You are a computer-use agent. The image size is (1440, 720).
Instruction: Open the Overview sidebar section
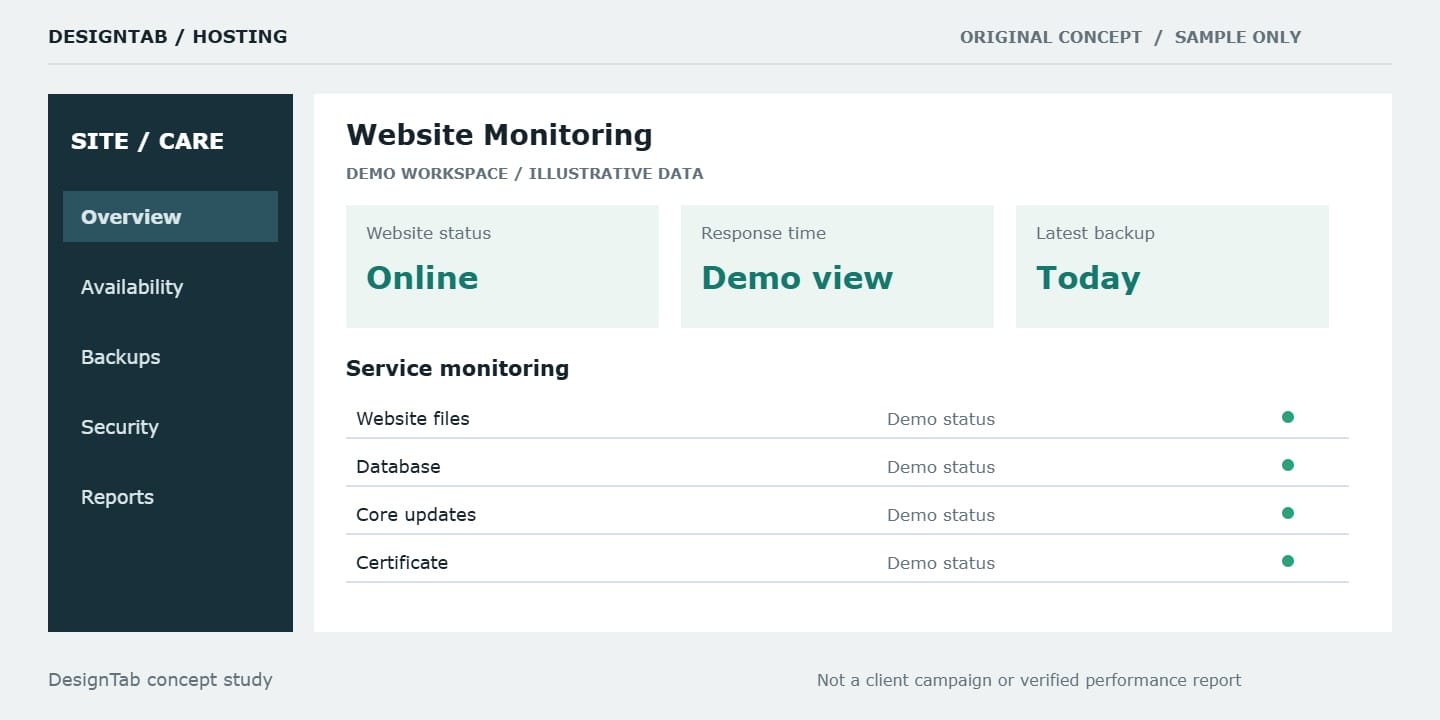tap(170, 217)
